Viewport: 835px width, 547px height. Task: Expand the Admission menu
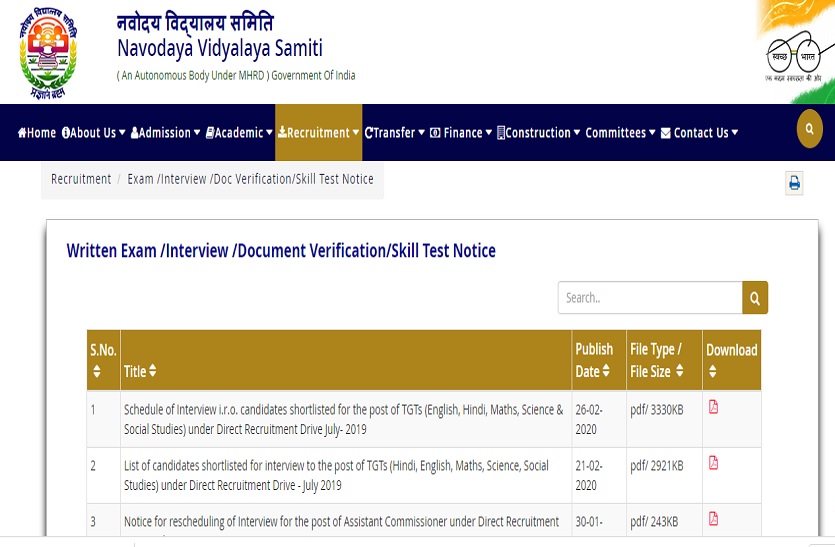tap(166, 133)
